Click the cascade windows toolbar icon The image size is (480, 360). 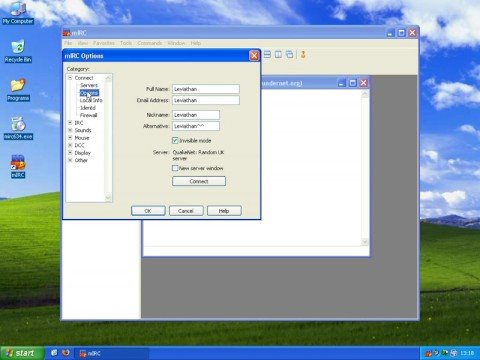pyautogui.click(x=289, y=54)
